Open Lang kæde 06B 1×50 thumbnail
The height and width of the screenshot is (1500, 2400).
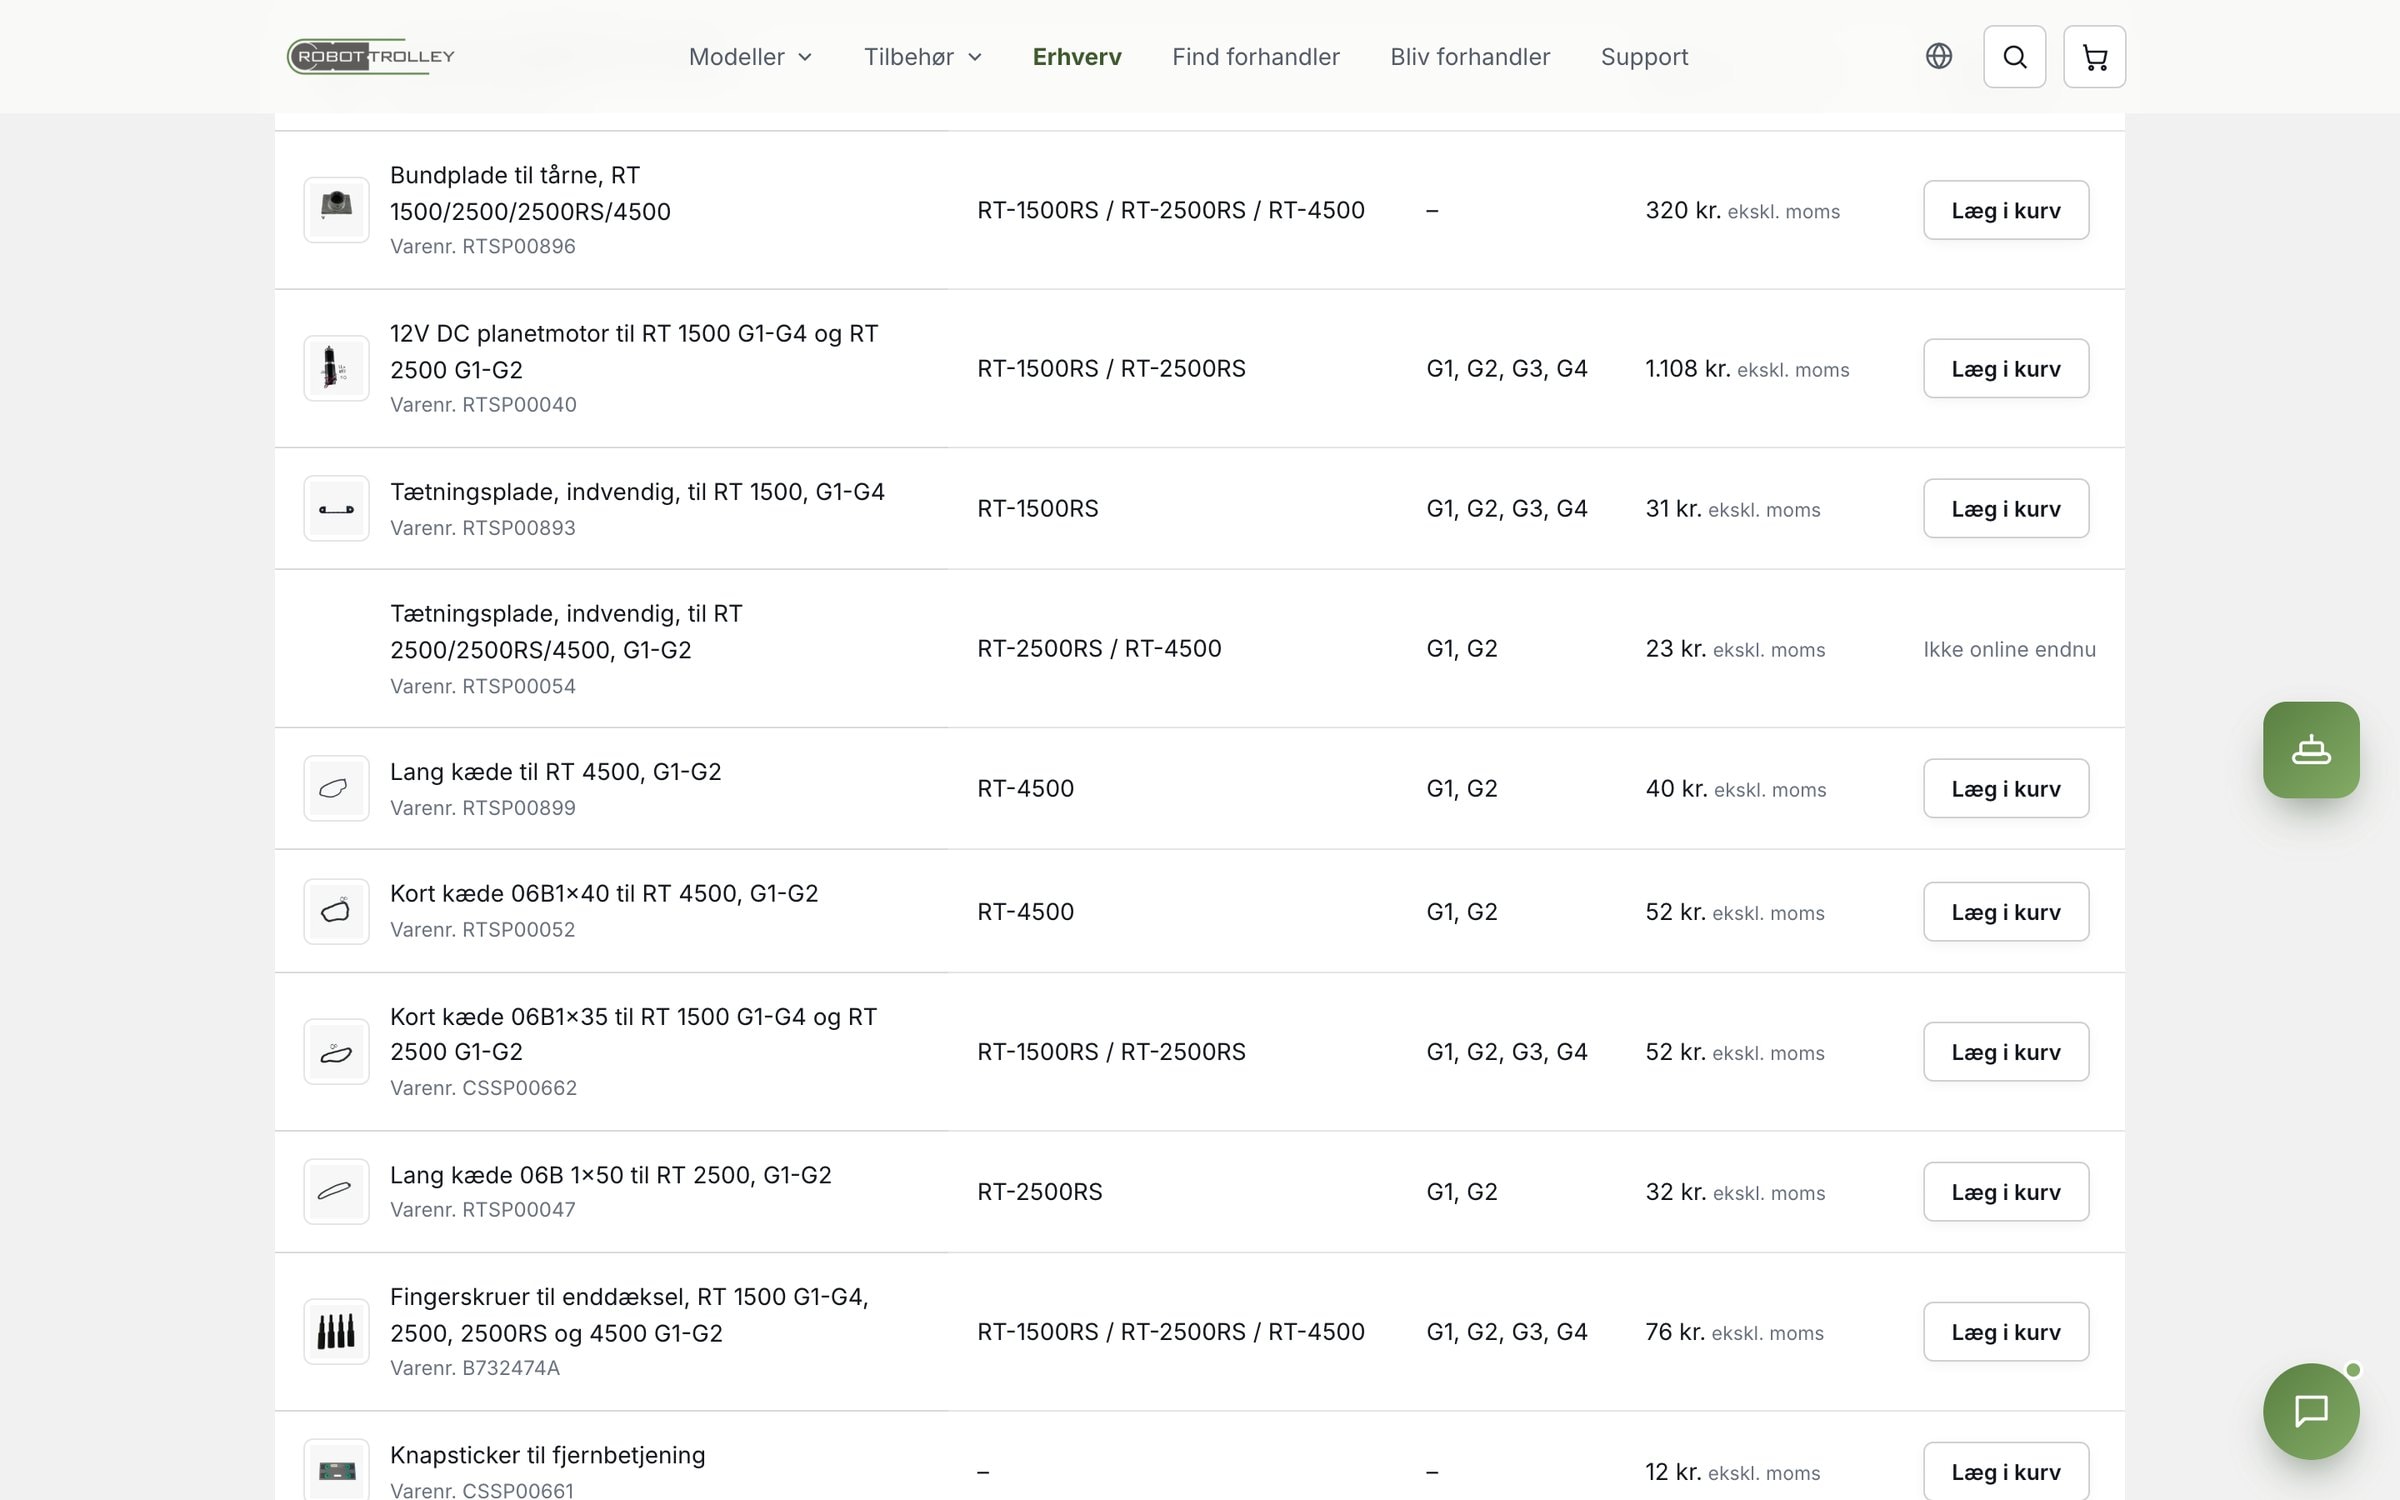[x=336, y=1191]
